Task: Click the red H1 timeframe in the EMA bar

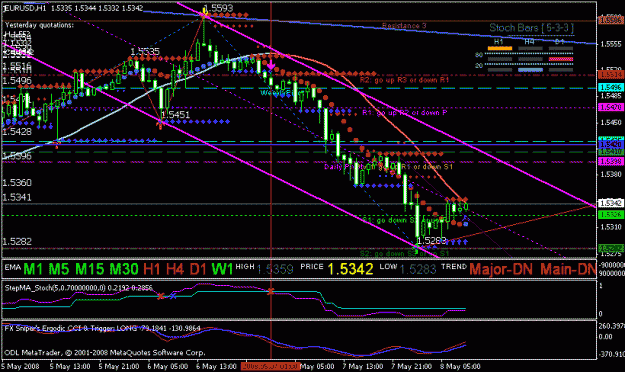Action: point(152,269)
